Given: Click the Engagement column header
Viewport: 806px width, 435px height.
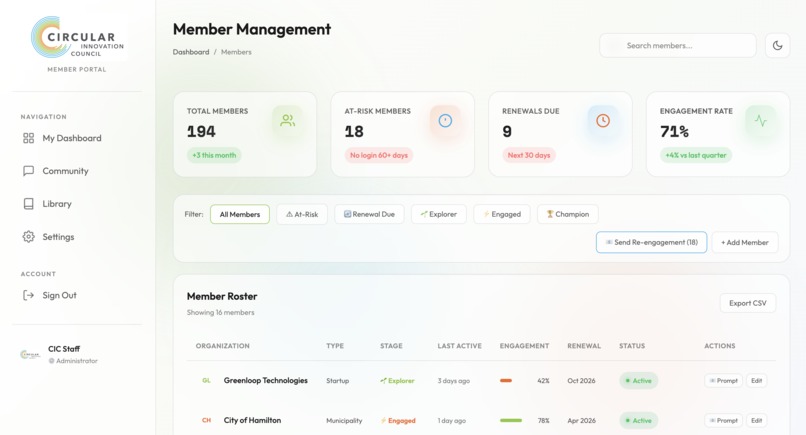Looking at the screenshot, I should point(524,346).
